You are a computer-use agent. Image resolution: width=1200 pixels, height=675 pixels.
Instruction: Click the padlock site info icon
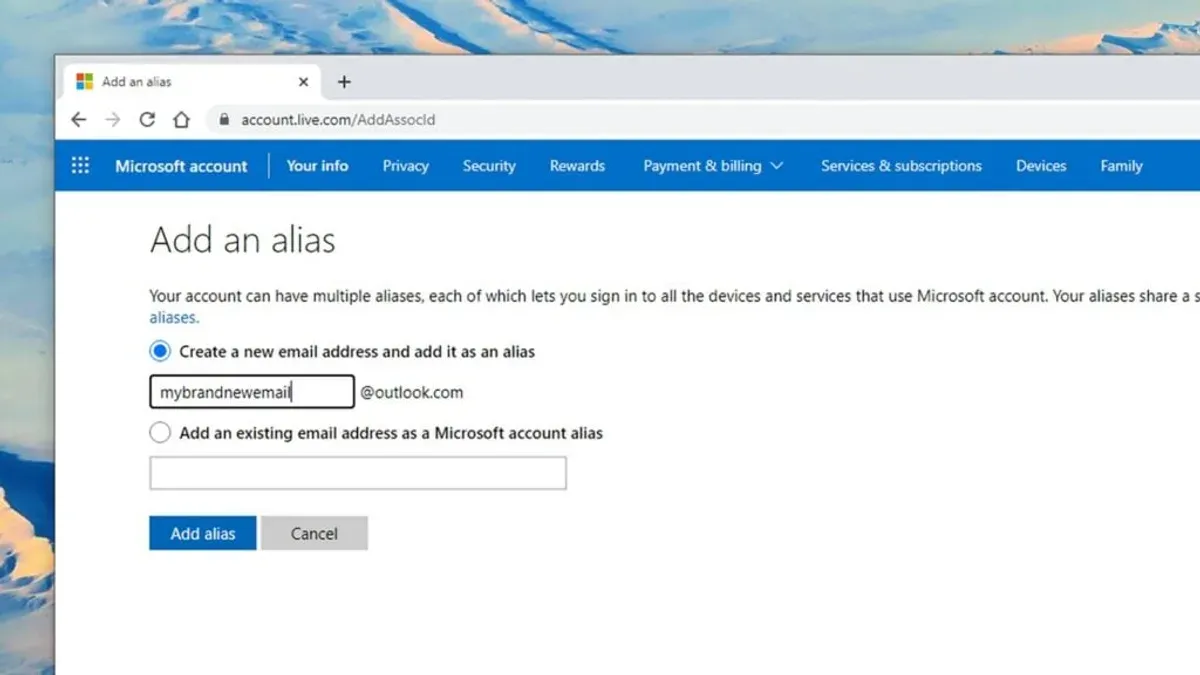coord(224,120)
